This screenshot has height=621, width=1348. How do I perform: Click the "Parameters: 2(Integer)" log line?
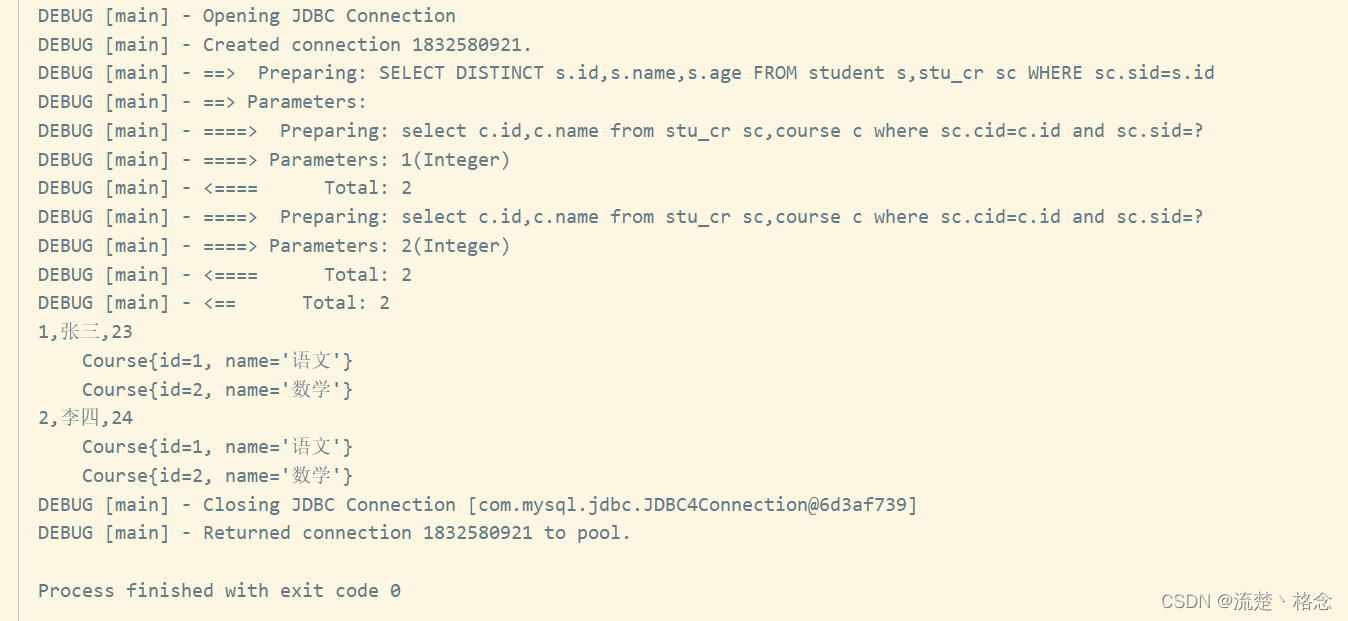pos(274,246)
